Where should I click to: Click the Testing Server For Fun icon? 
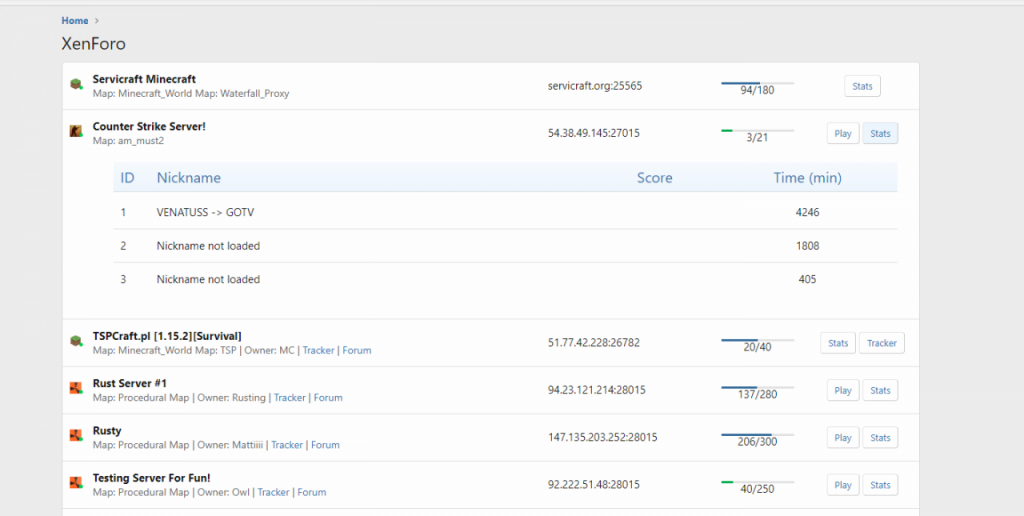pos(76,483)
